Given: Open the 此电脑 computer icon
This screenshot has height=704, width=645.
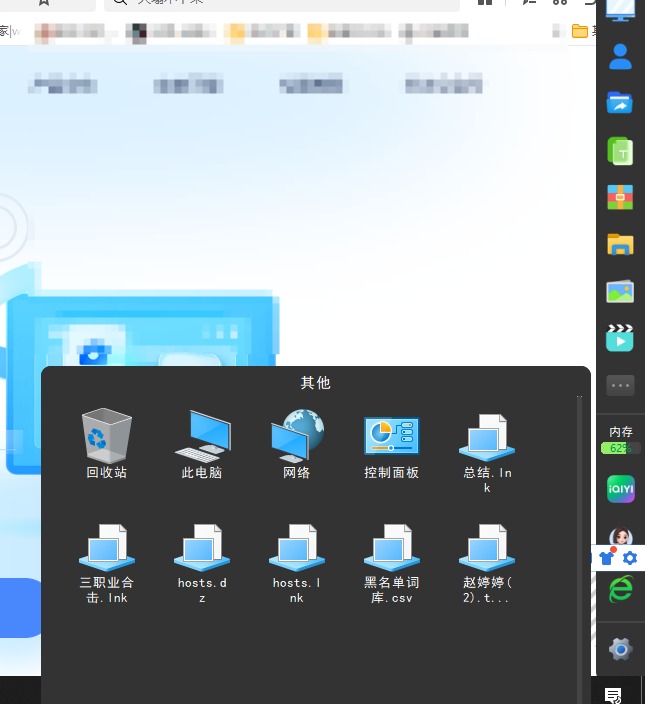Looking at the screenshot, I should (202, 436).
